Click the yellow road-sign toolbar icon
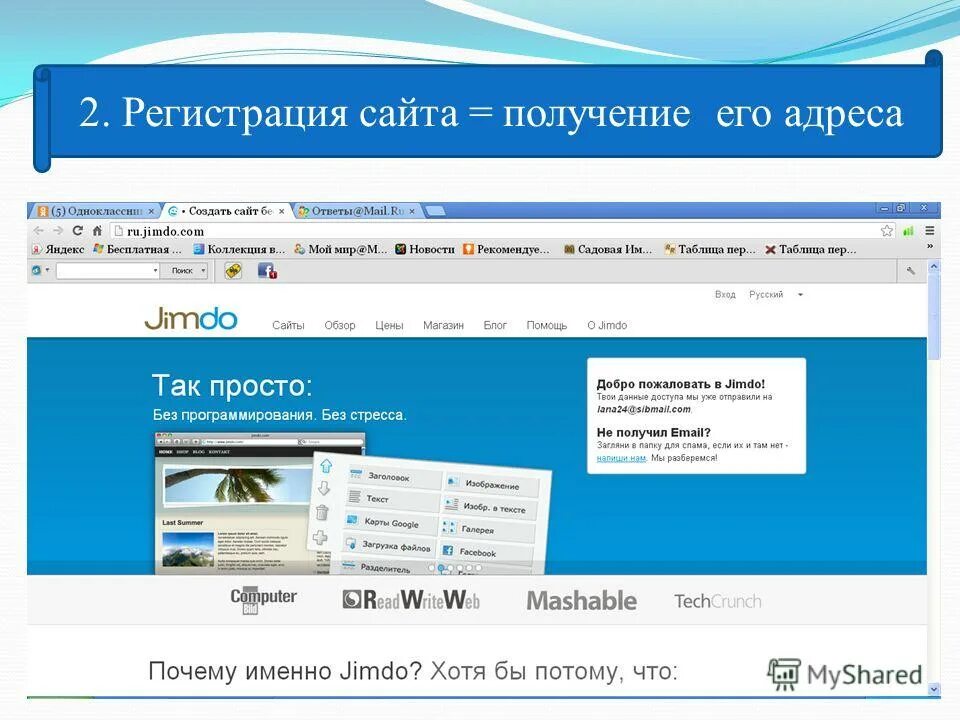Screen dimensions: 960x720 coord(233,271)
